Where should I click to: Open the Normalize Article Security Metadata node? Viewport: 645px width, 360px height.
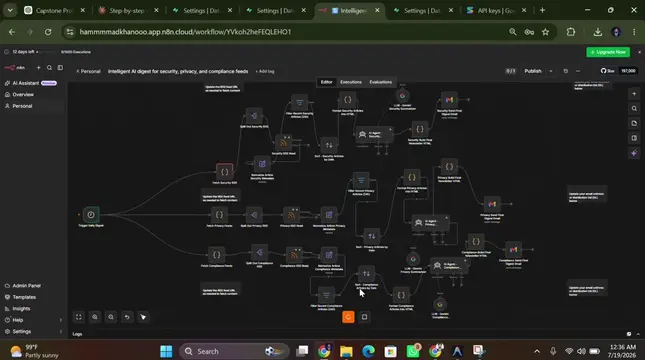click(x=262, y=164)
